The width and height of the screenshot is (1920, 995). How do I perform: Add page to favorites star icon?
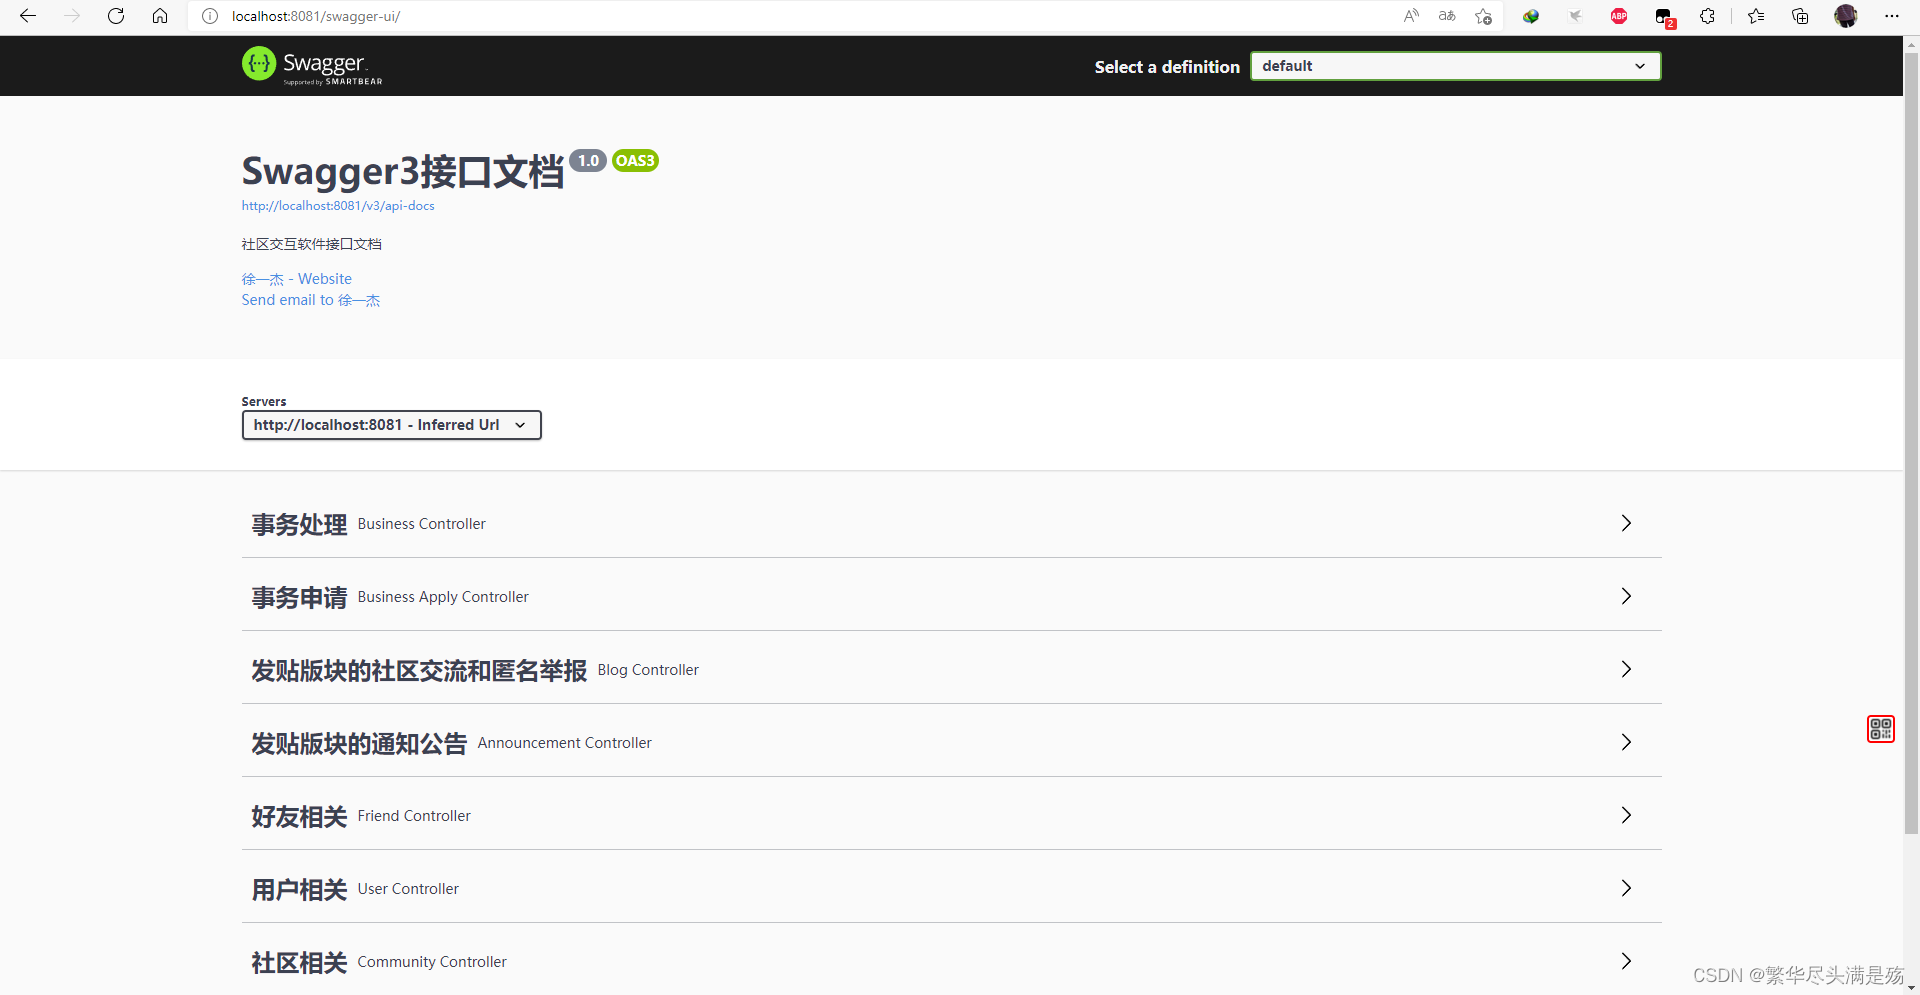[1484, 16]
